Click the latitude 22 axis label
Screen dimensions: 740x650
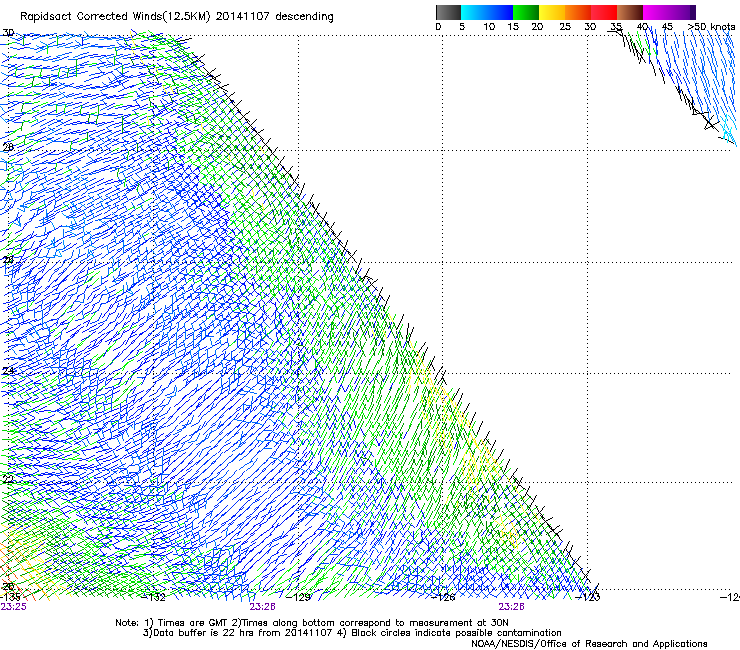8,480
